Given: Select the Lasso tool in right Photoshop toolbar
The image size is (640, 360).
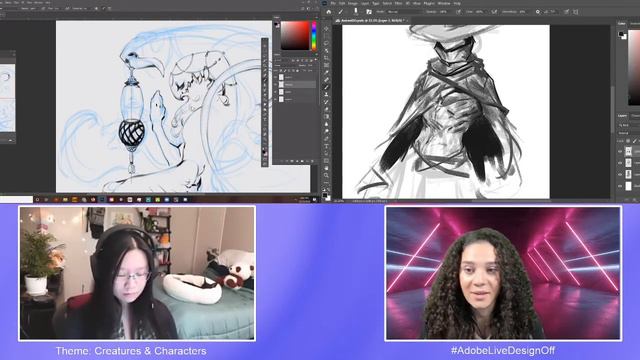Looking at the screenshot, I should [x=326, y=43].
